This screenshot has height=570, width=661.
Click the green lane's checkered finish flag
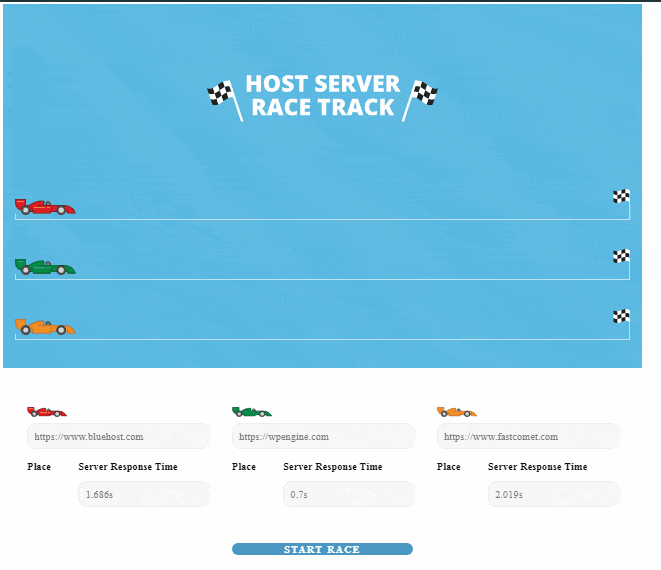coord(621,256)
